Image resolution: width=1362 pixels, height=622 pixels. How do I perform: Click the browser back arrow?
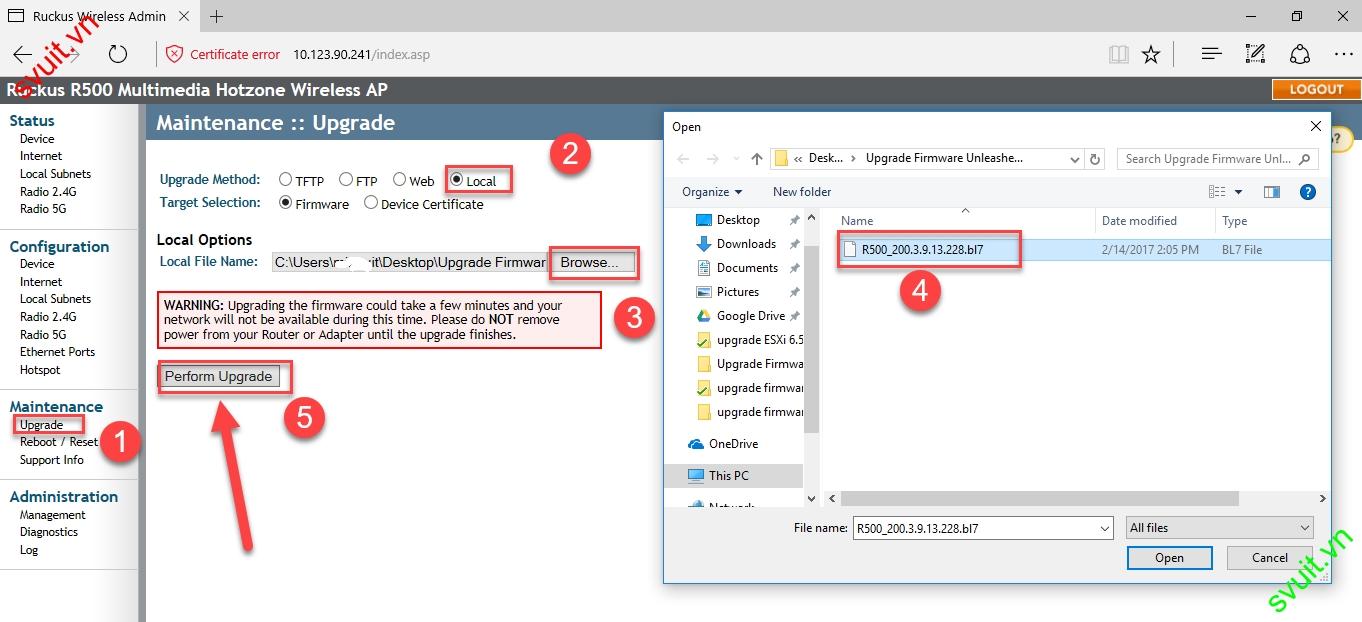pyautogui.click(x=23, y=54)
